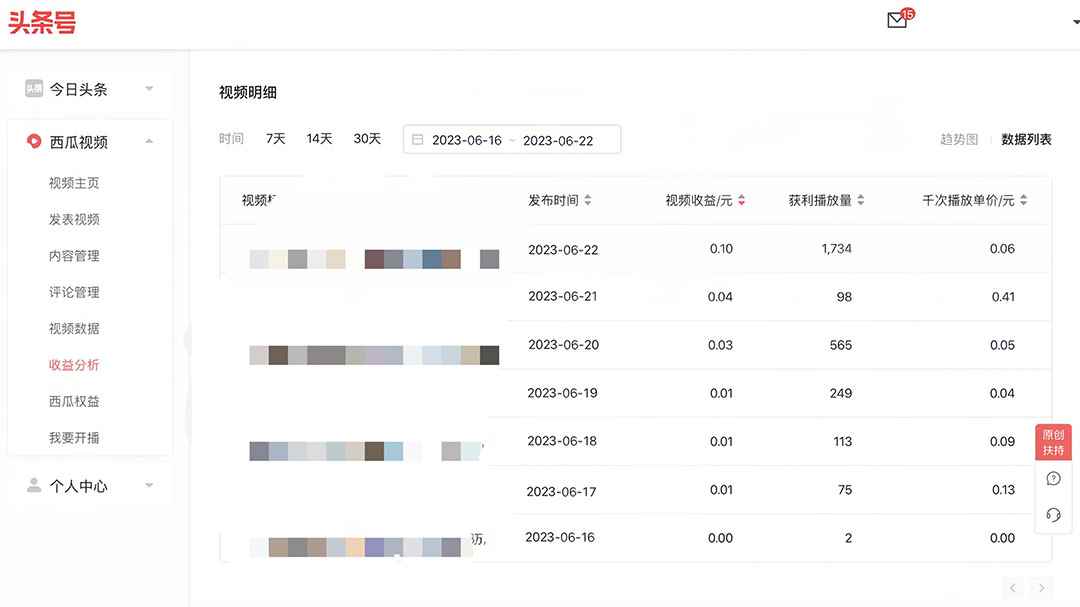Open the account dropdown arrow at top right

coord(1076,22)
